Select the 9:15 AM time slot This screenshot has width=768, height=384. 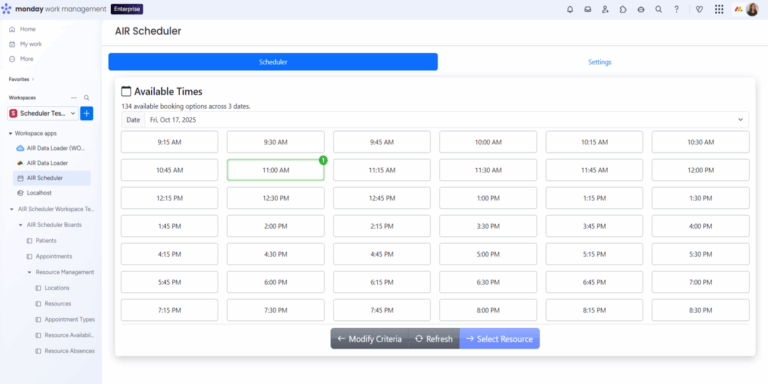coord(169,142)
